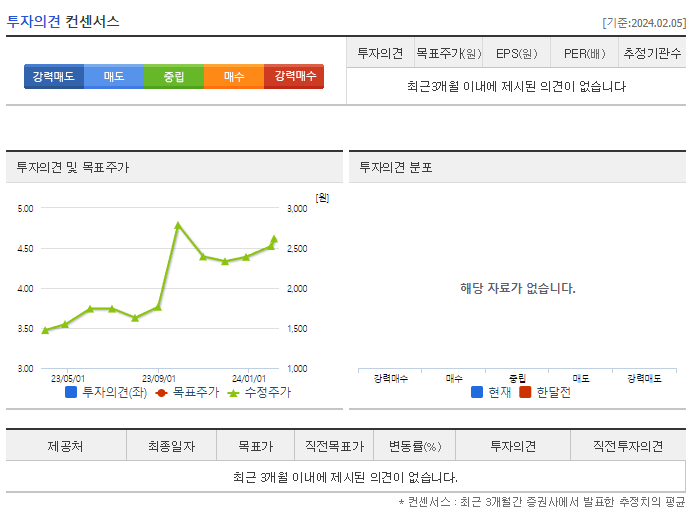The height and width of the screenshot is (525, 696).
Task: Click the 강력매수 axis label in distribution chart
Action: [x=391, y=378]
